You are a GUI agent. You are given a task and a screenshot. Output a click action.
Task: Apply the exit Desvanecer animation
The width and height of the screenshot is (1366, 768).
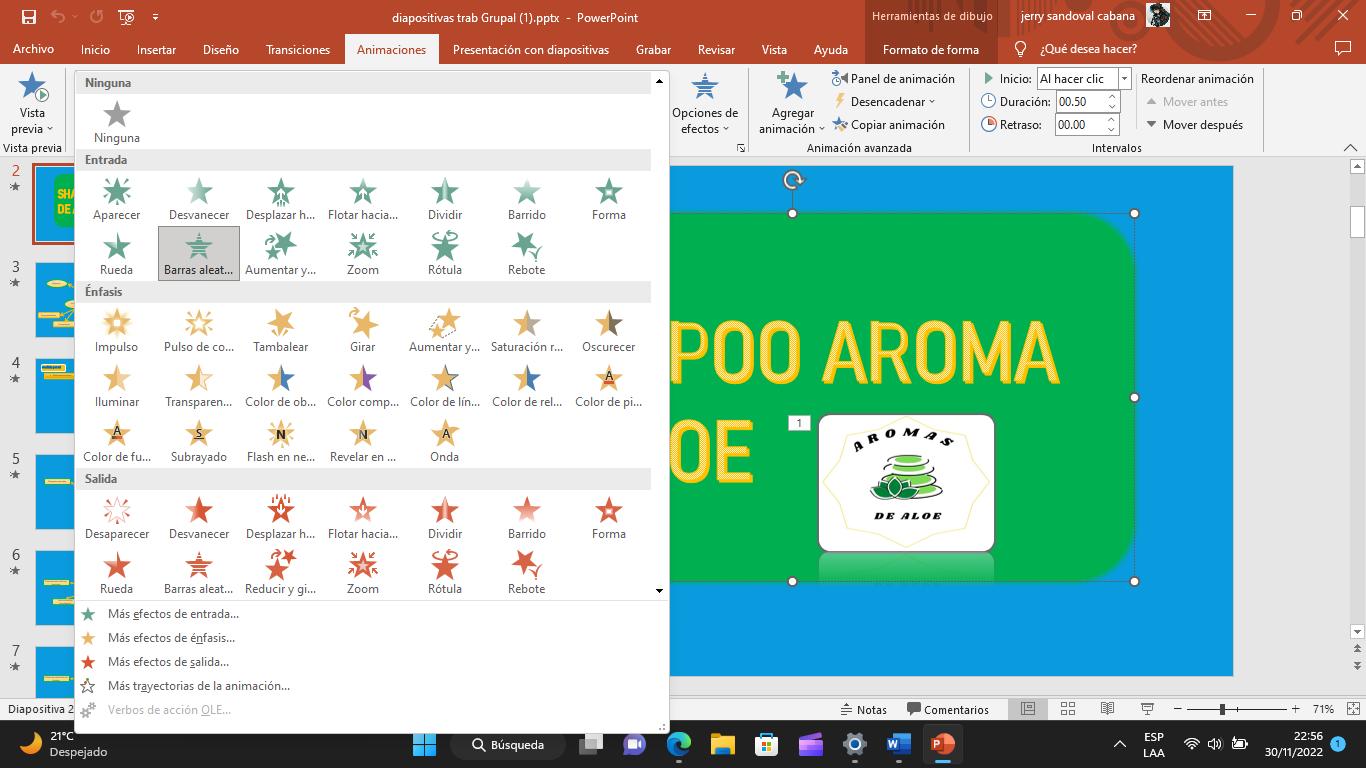click(199, 517)
